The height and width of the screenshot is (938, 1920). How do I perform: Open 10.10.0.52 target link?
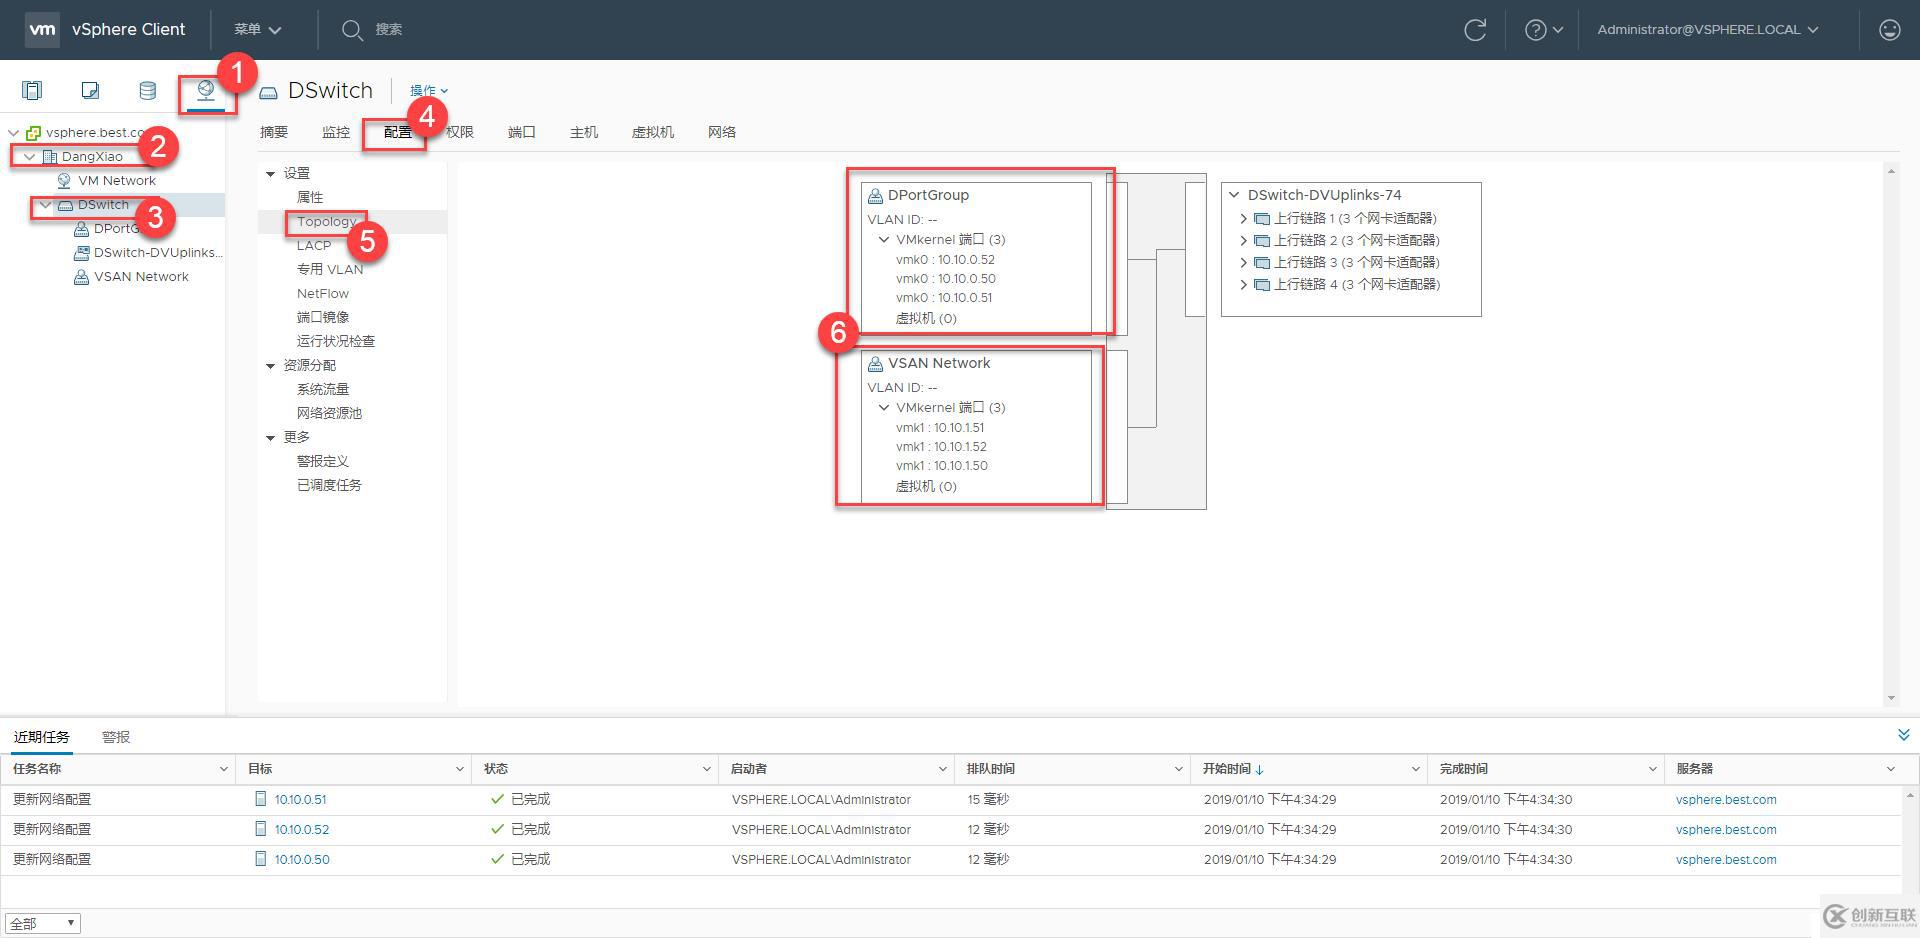(x=302, y=829)
